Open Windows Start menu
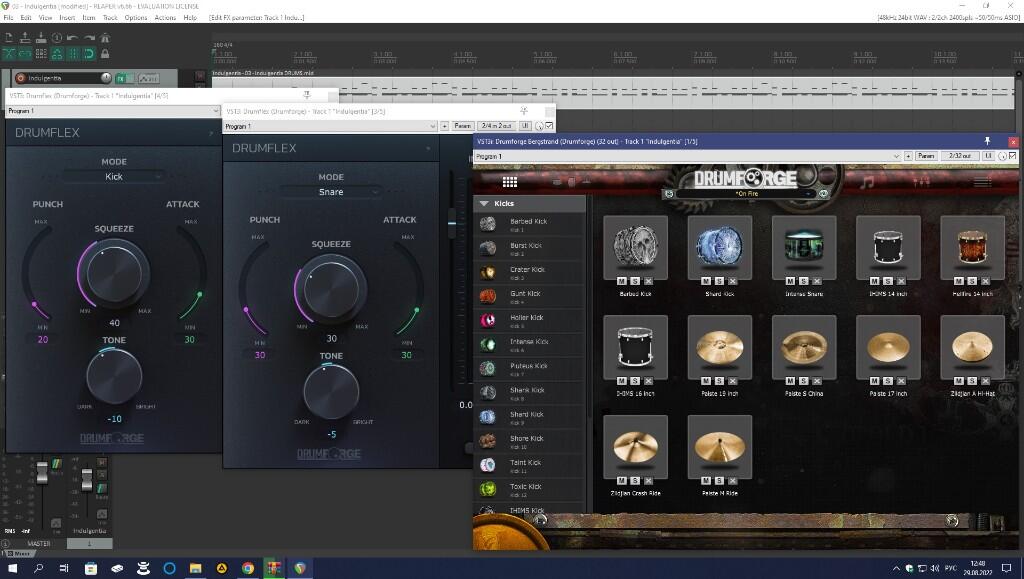 click(12, 568)
